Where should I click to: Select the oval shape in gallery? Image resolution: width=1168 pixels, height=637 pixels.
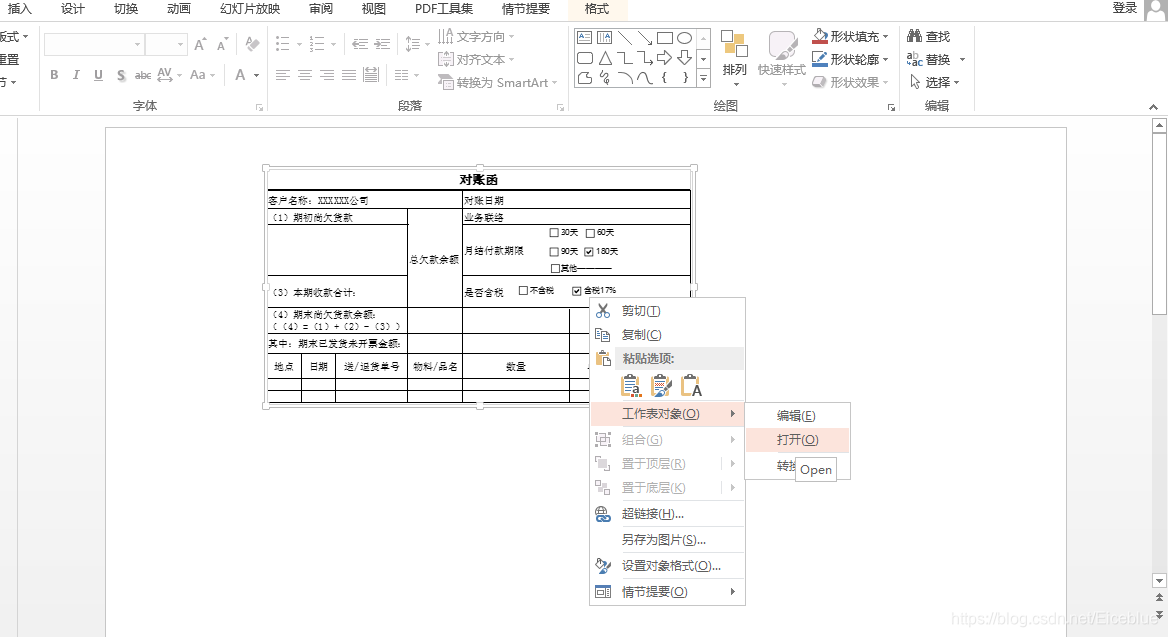[x=685, y=37]
